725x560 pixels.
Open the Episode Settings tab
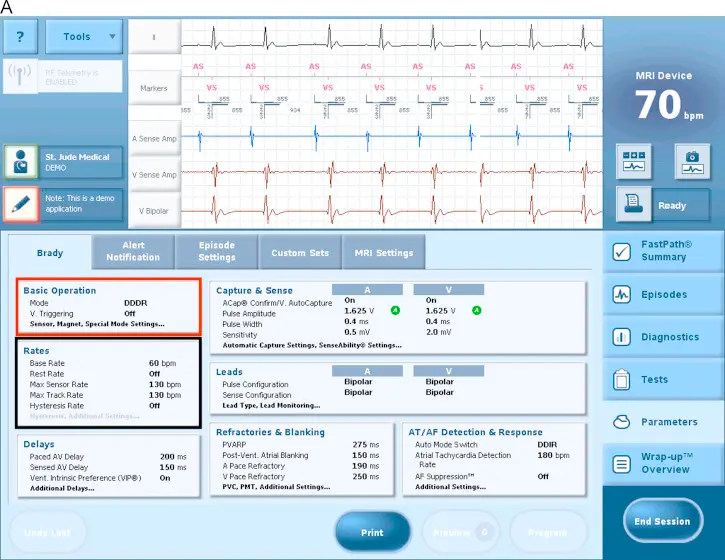point(217,252)
